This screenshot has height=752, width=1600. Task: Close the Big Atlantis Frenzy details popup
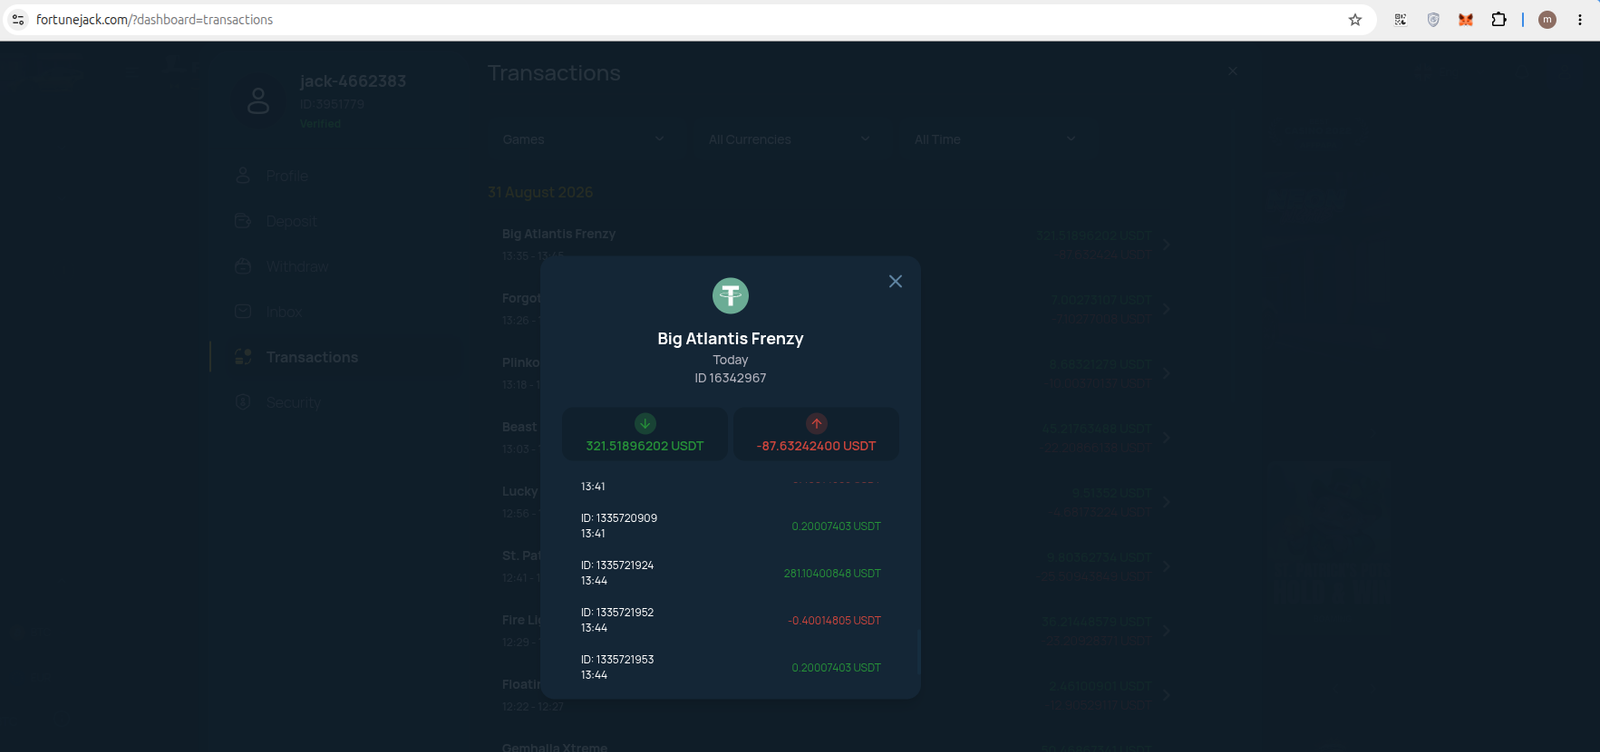(895, 282)
